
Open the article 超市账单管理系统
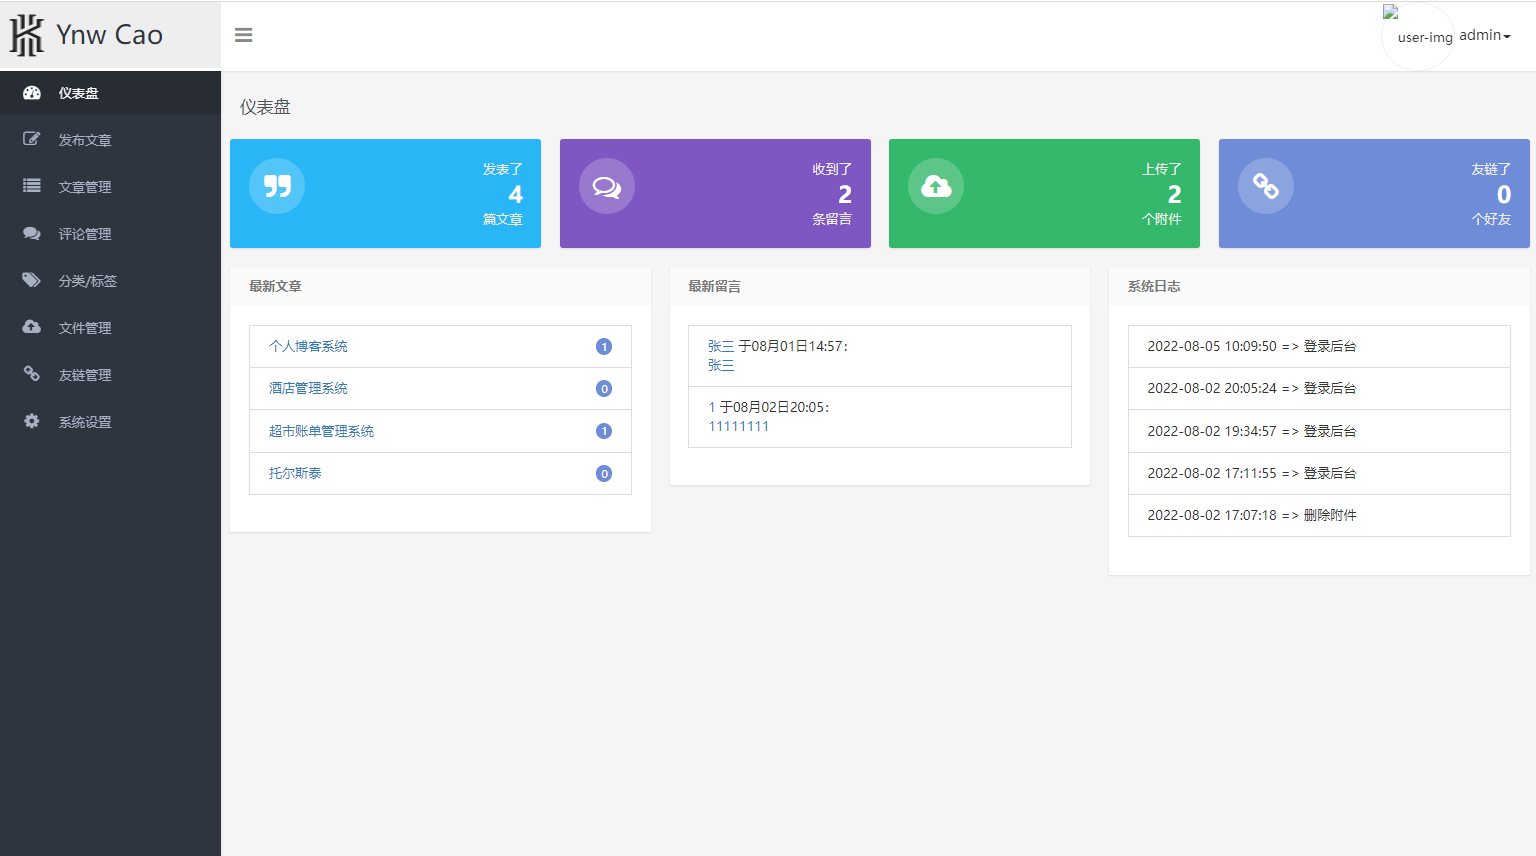pyautogui.click(x=321, y=431)
